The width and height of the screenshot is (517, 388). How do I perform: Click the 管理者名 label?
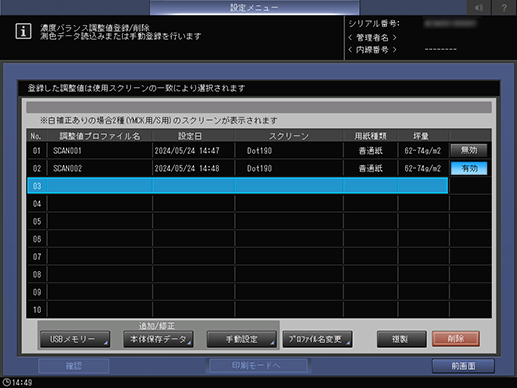[372, 37]
